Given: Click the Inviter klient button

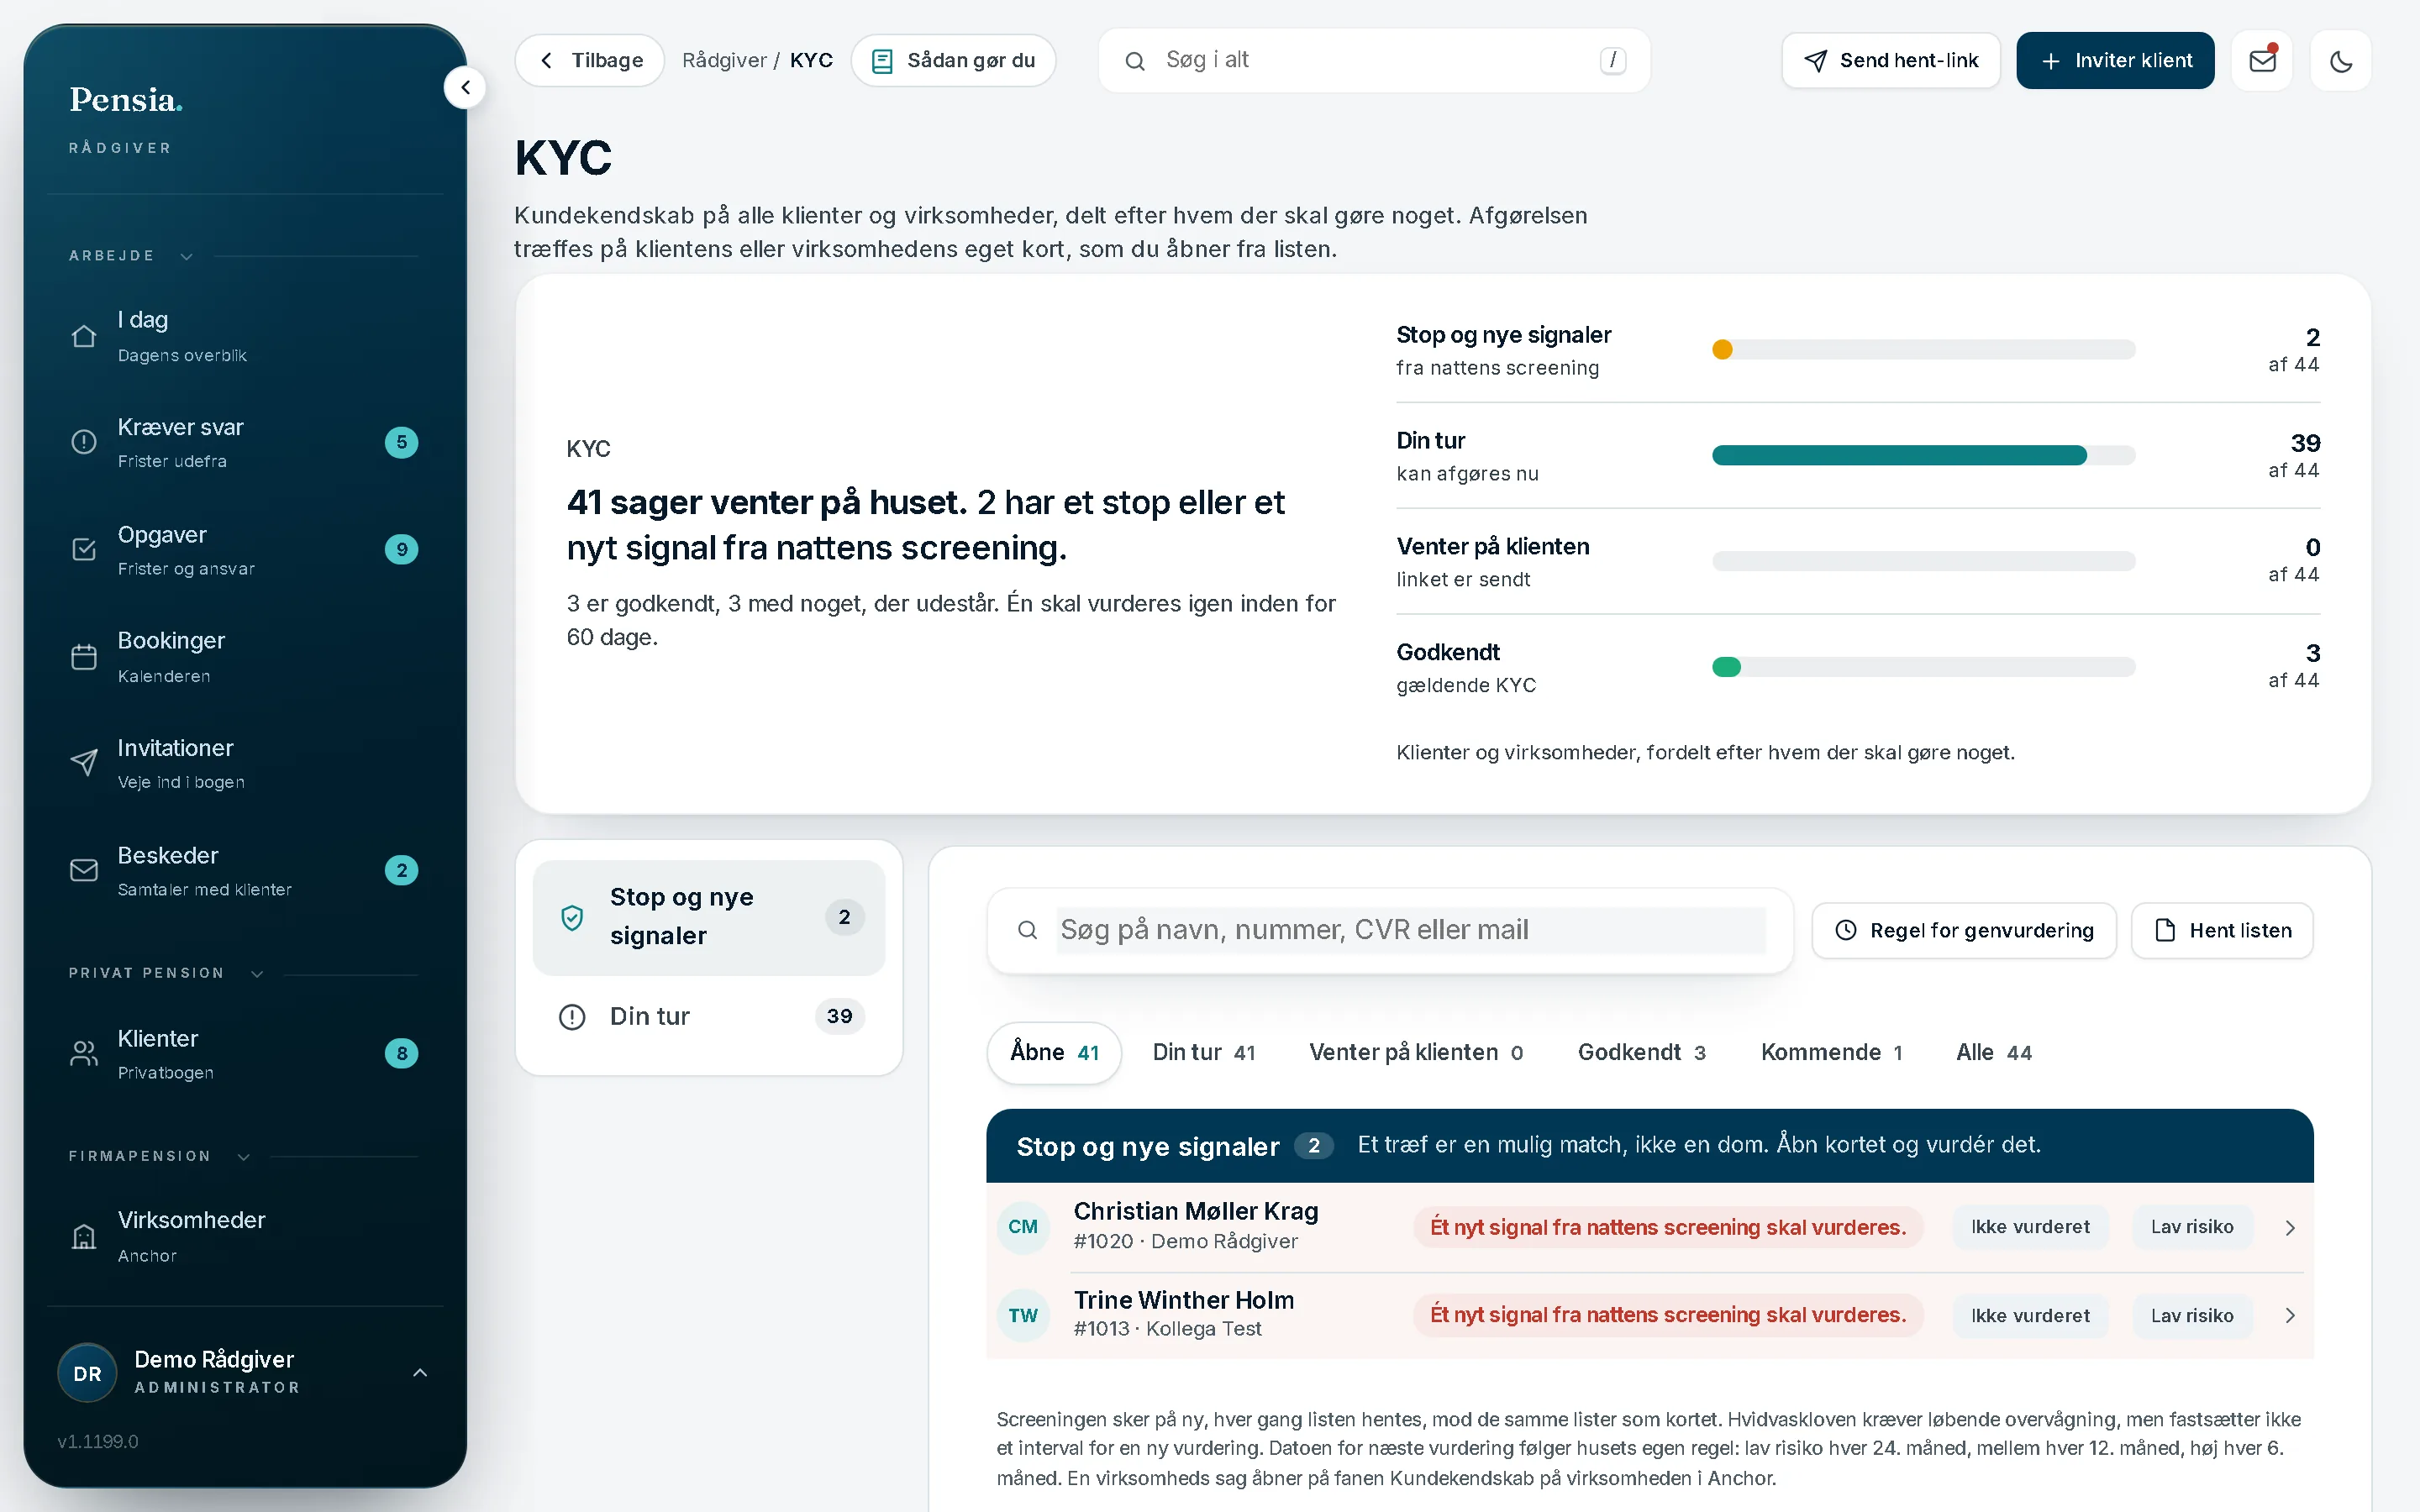Looking at the screenshot, I should coord(2115,61).
